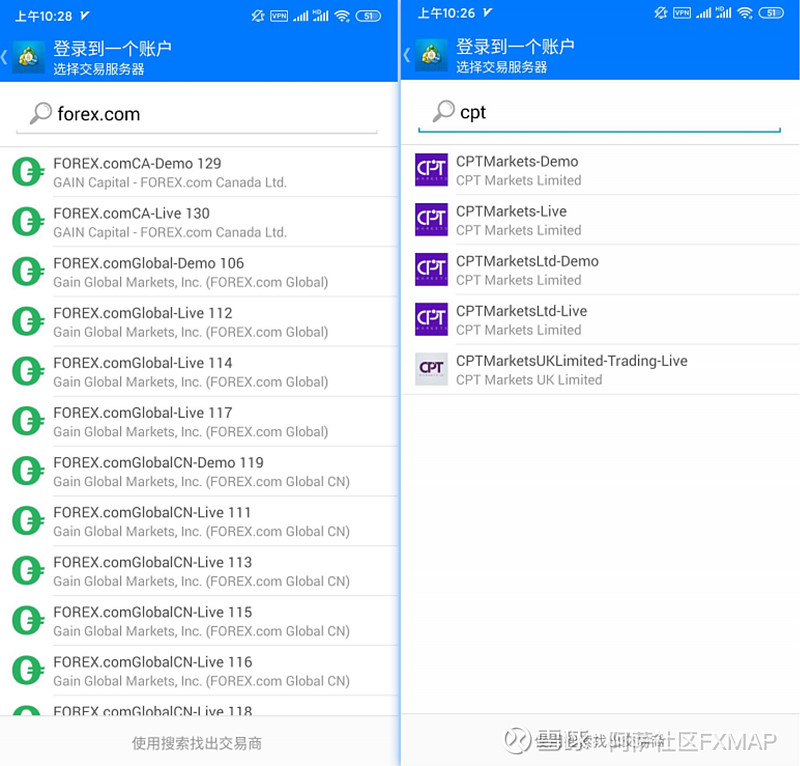Tap purple CPT logo of CPTMarkets-Demo
The image size is (800, 766).
(x=431, y=169)
